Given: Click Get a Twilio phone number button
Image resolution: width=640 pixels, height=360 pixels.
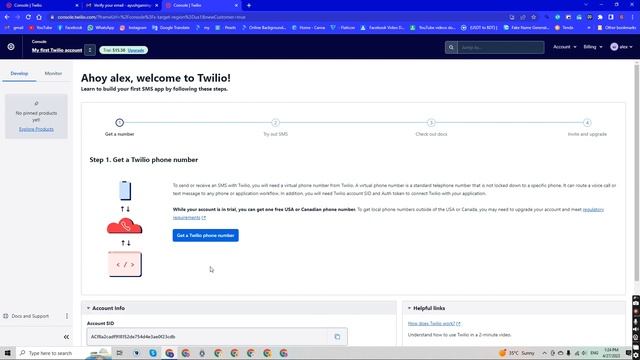Looking at the screenshot, I should pos(205,236).
